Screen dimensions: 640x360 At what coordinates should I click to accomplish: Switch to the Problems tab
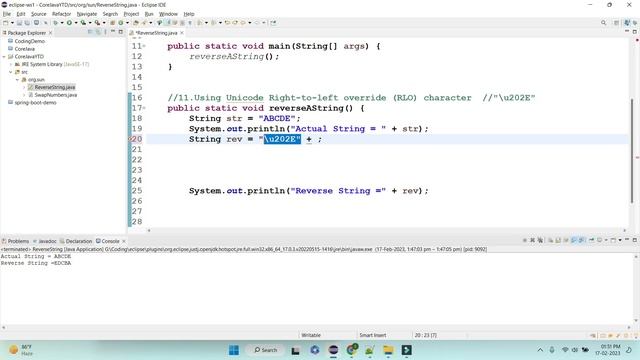(16, 241)
